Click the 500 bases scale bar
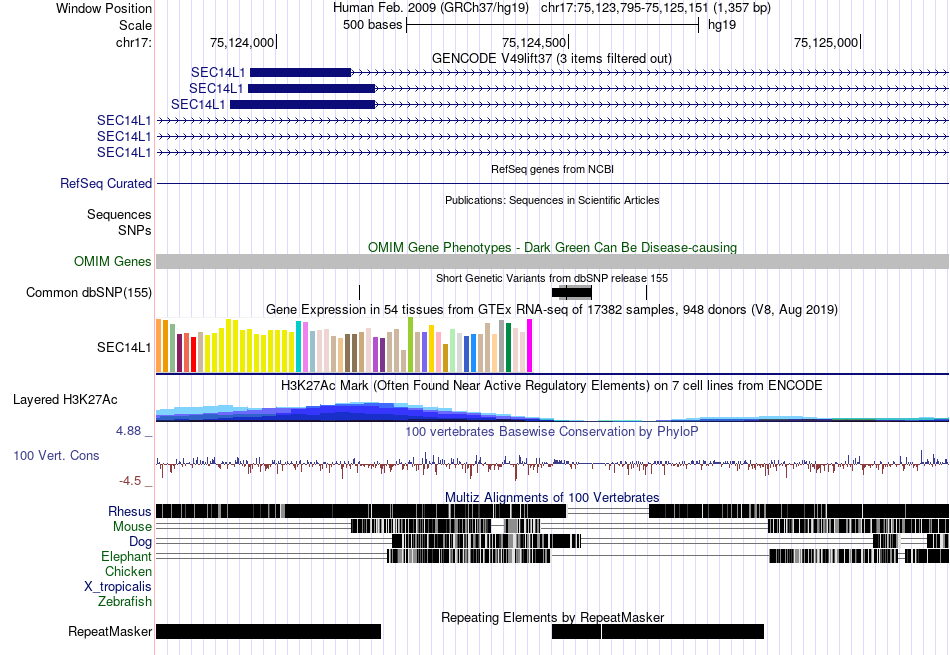The image size is (950, 655). (x=552, y=25)
